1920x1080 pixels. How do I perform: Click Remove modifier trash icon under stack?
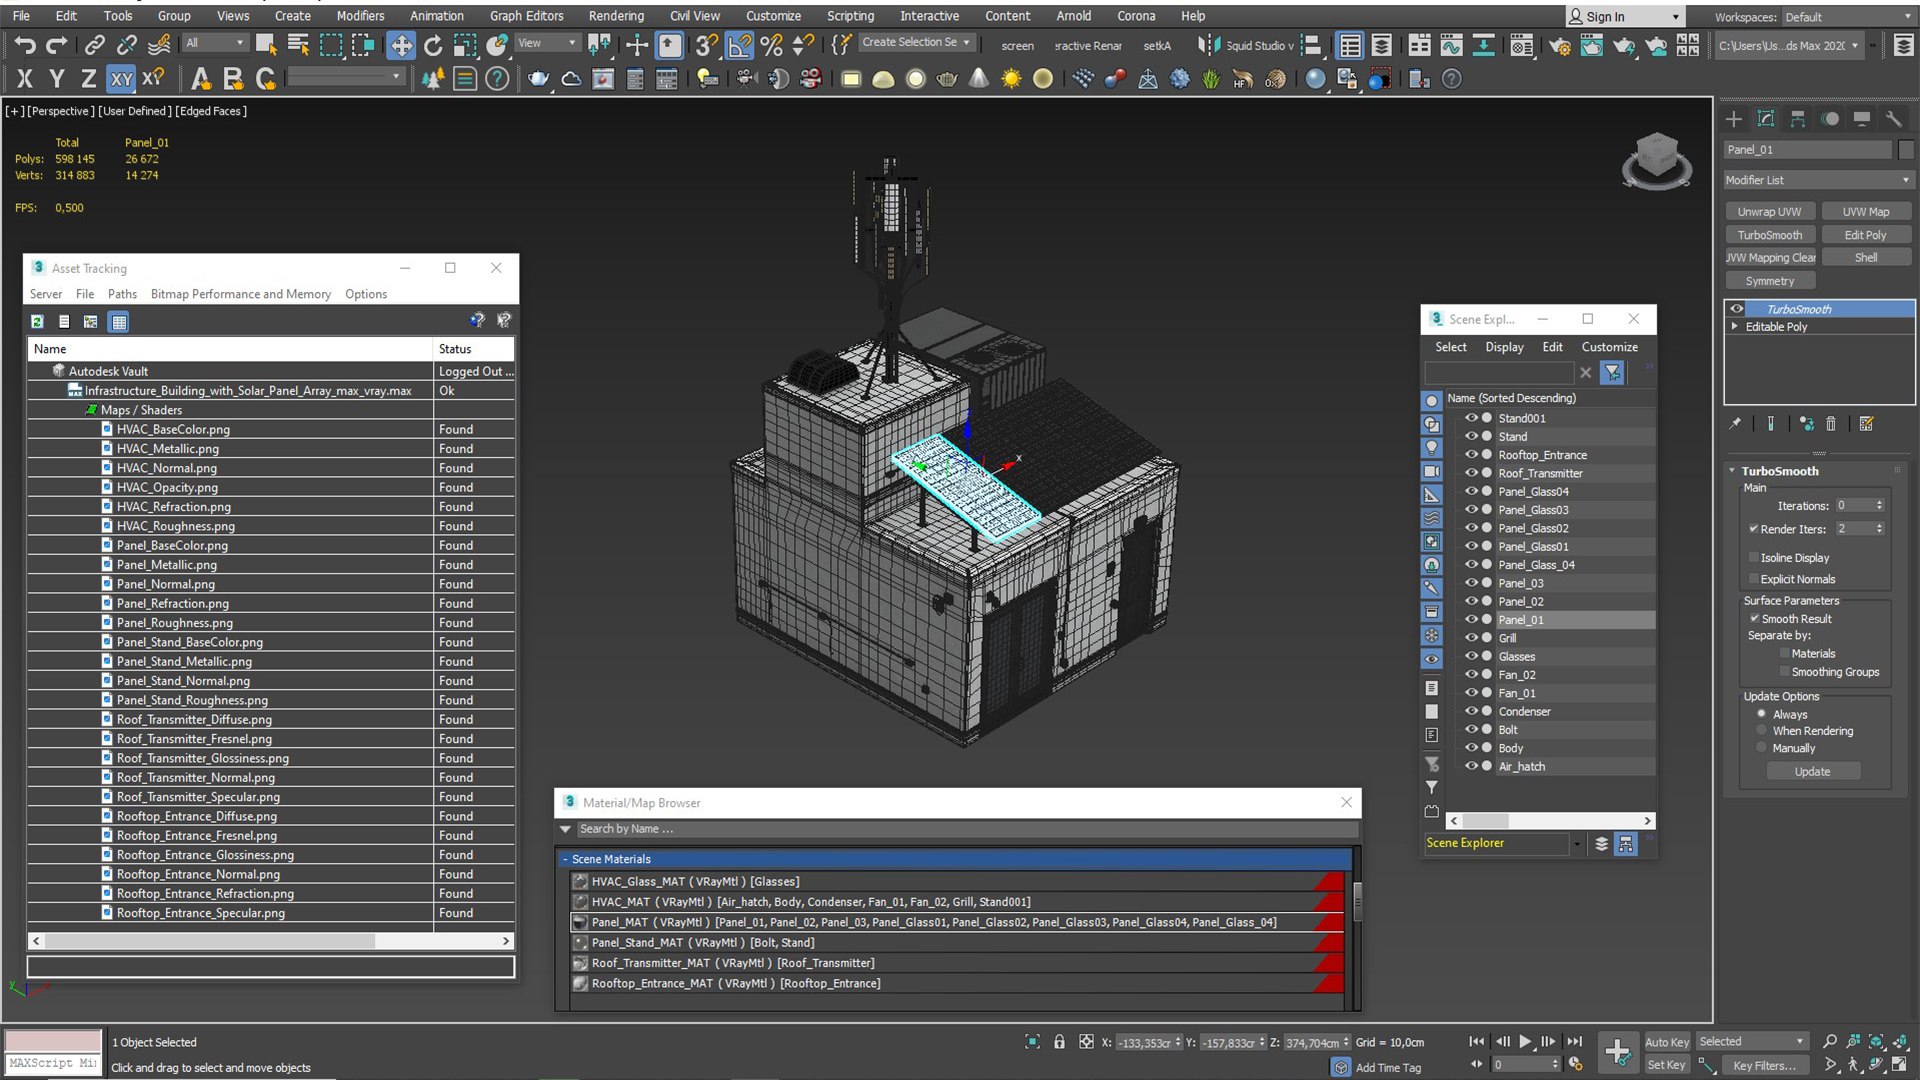tap(1831, 424)
